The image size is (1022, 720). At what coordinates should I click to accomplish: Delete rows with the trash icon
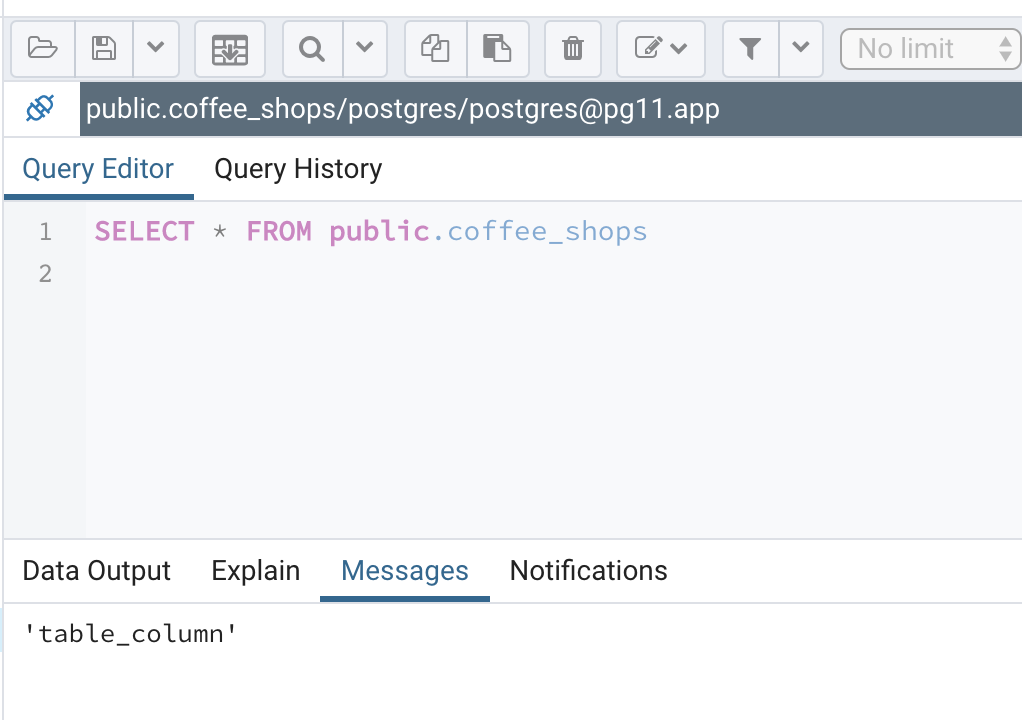[572, 48]
